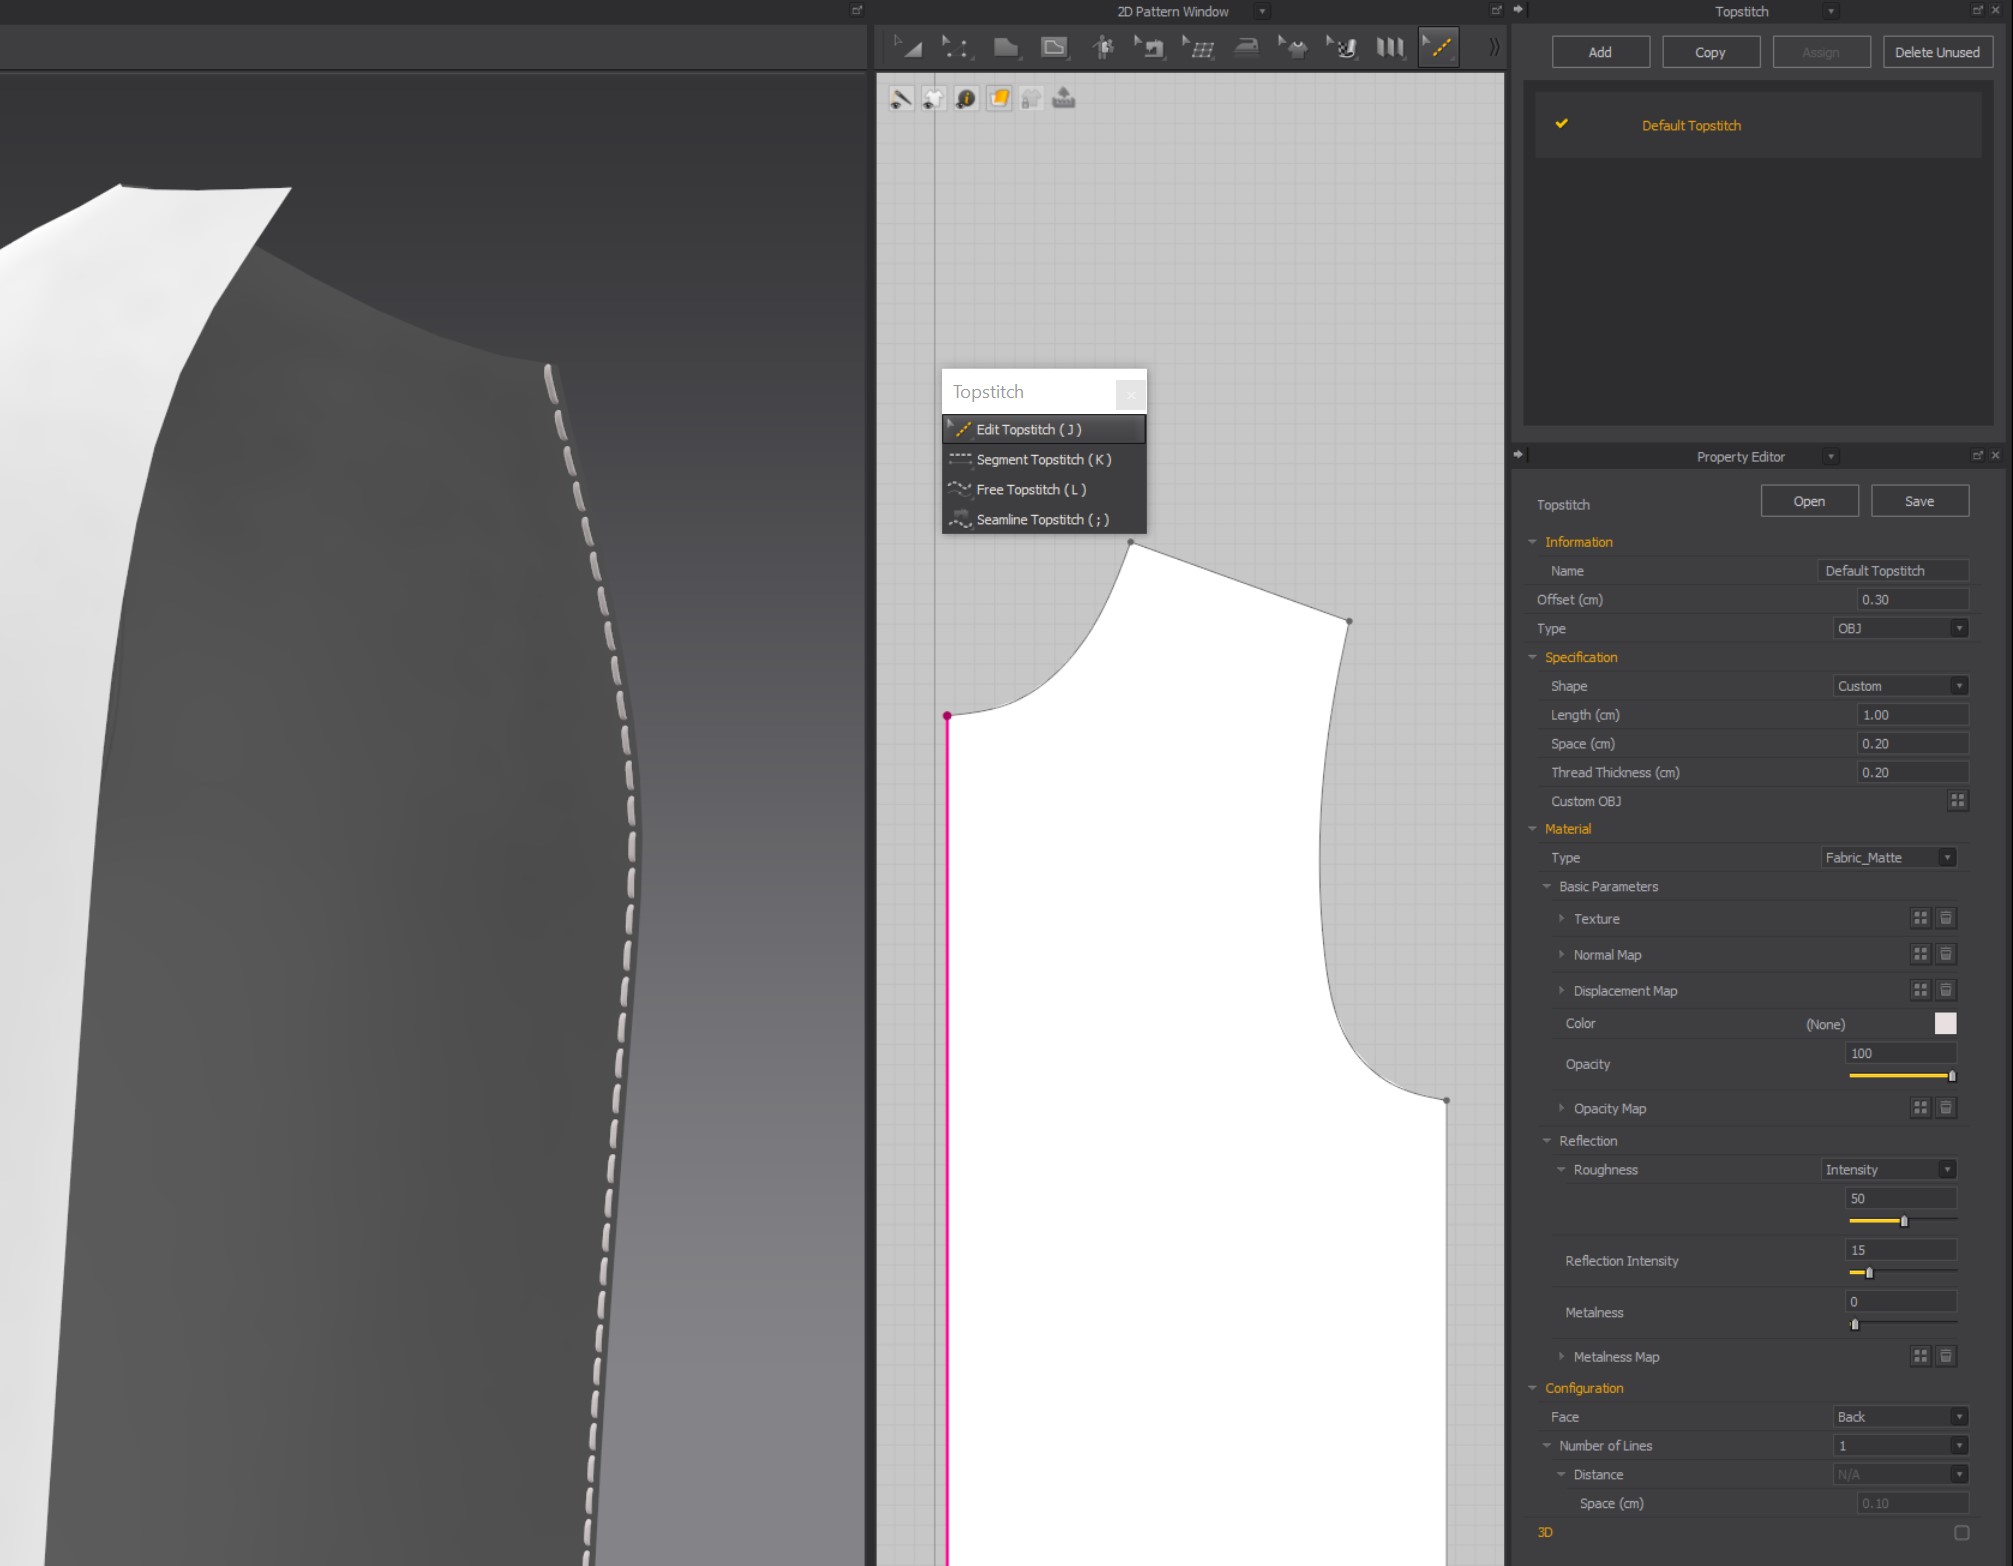This screenshot has height=1566, width=2013.
Task: Toggle the 3D checkbox
Action: pos(1961,1532)
